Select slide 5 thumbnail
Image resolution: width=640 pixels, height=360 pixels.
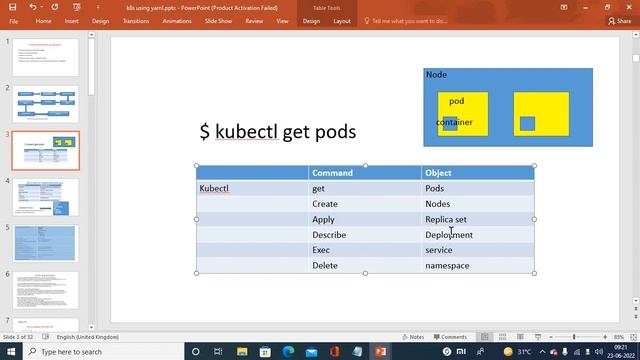click(x=45, y=244)
